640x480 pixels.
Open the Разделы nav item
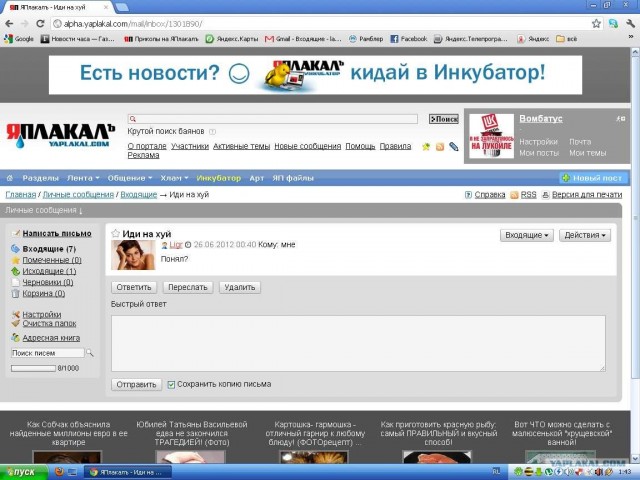click(40, 178)
